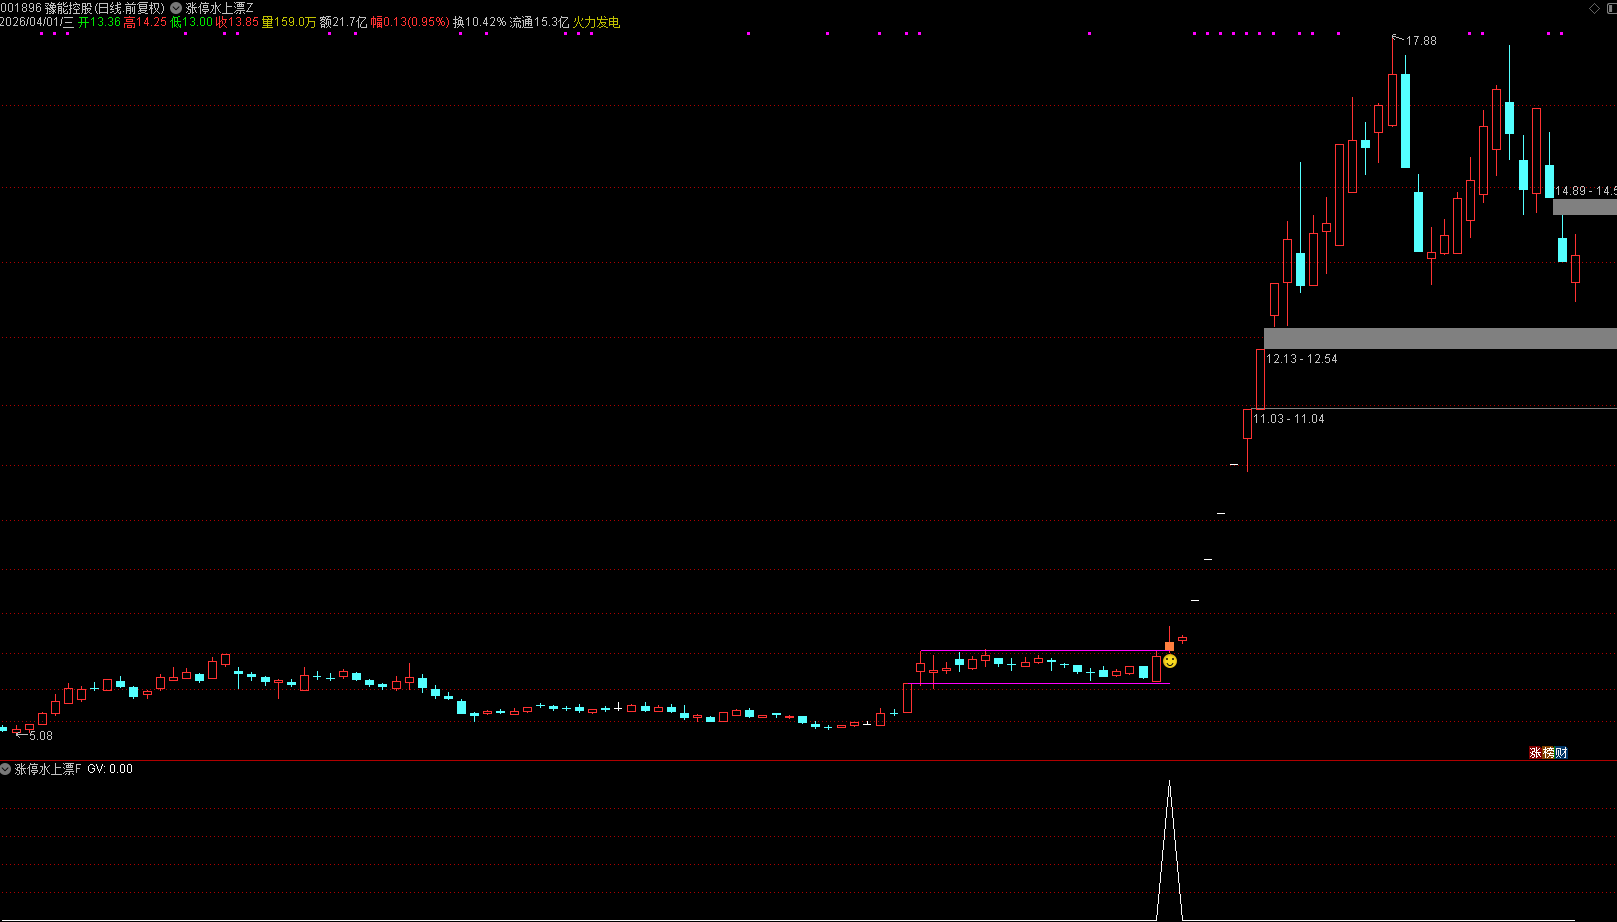This screenshot has height=922, width=1617.
Task: Select the 涨停水上漂F sub-chart indicator label
Action: point(47,769)
